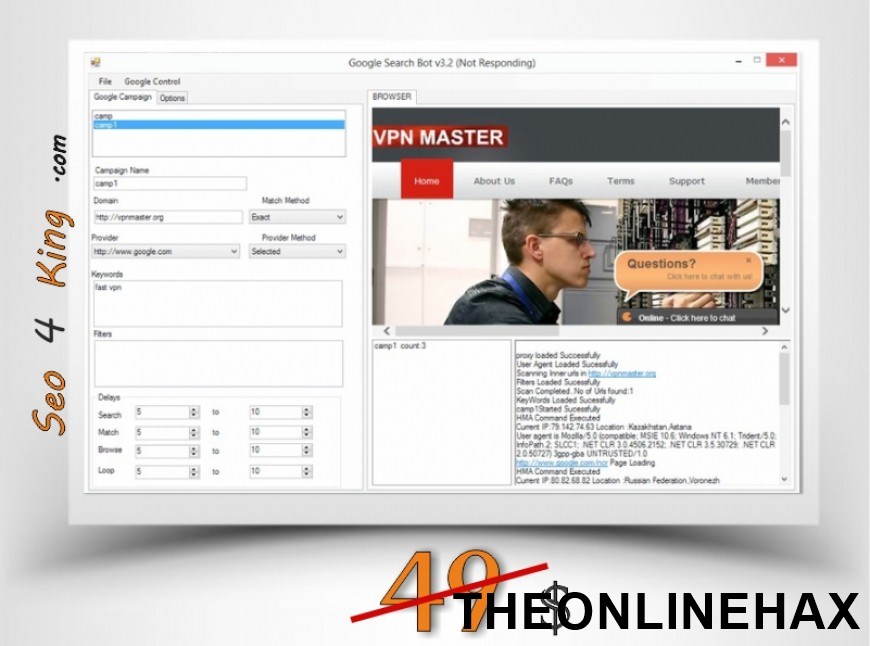Image resolution: width=870 pixels, height=646 pixels.
Task: Click browser scroll right arrow
Action: [765, 331]
